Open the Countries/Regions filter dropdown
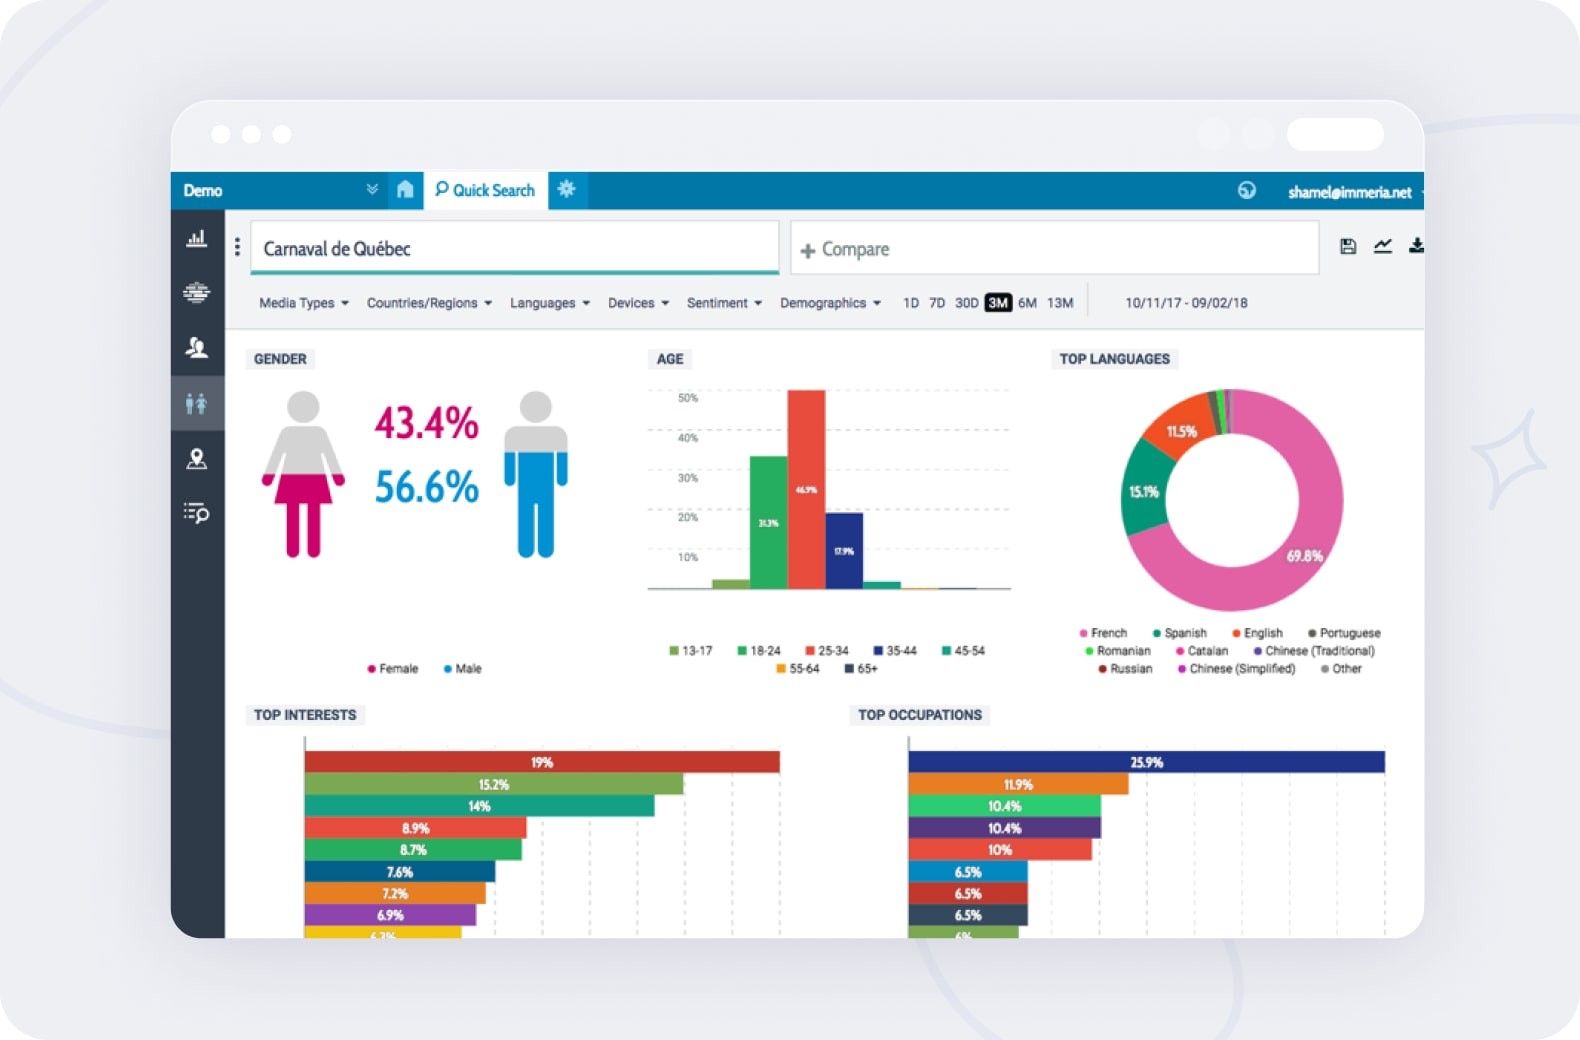Viewport: 1580px width, 1040px height. [429, 303]
